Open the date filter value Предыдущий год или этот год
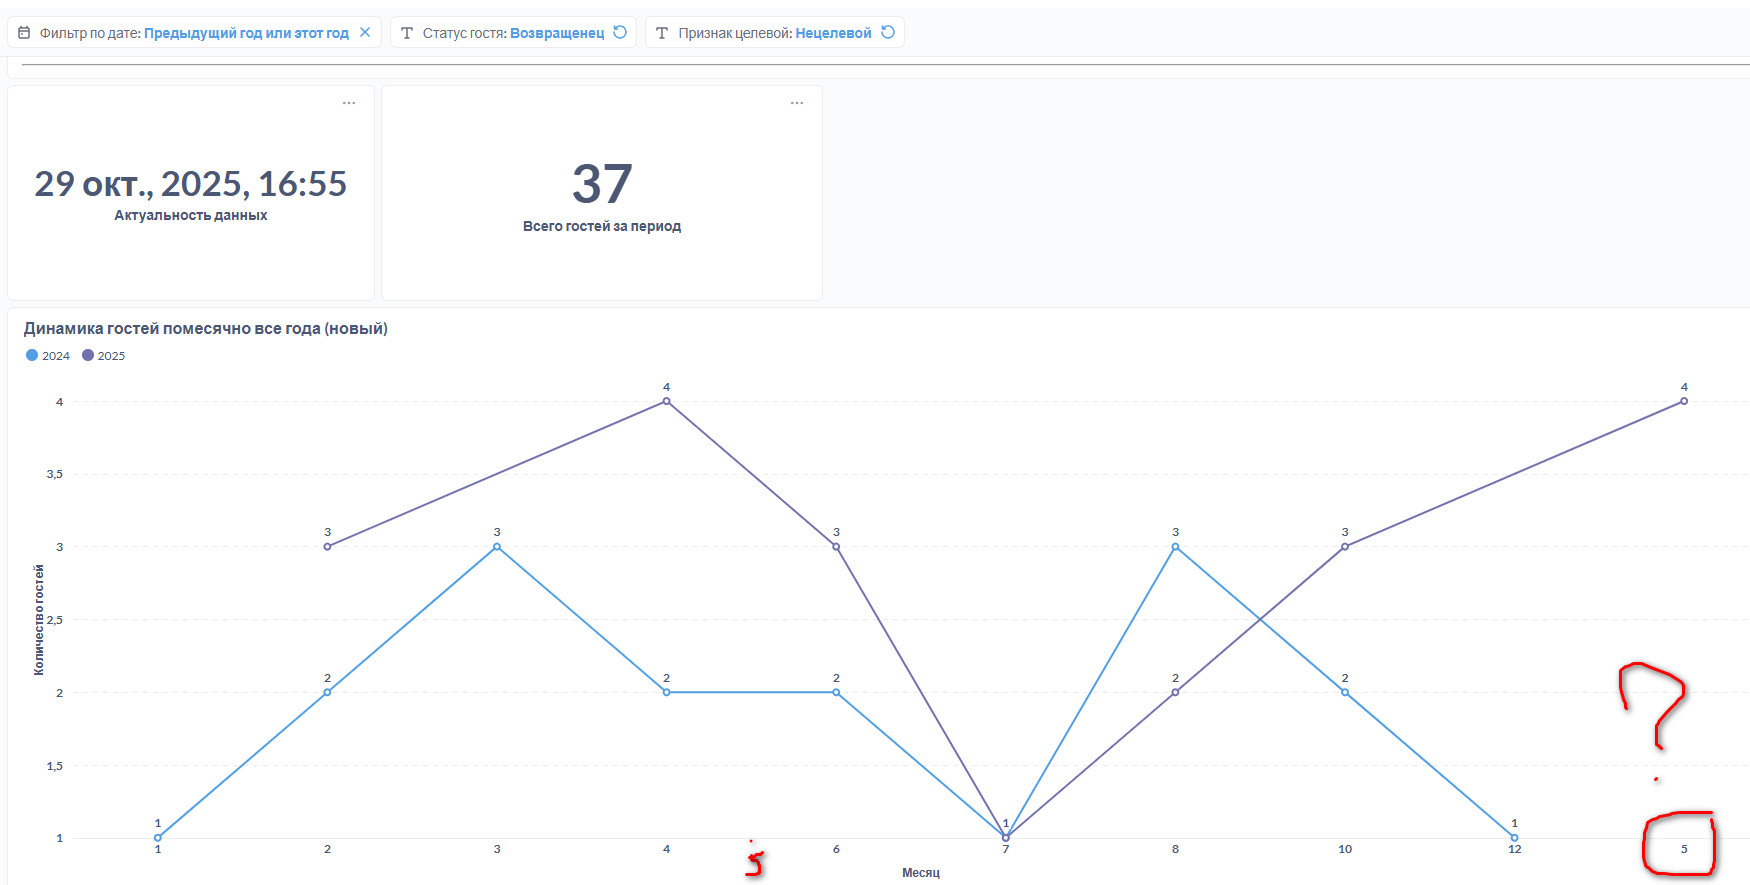The image size is (1750, 885). (246, 33)
